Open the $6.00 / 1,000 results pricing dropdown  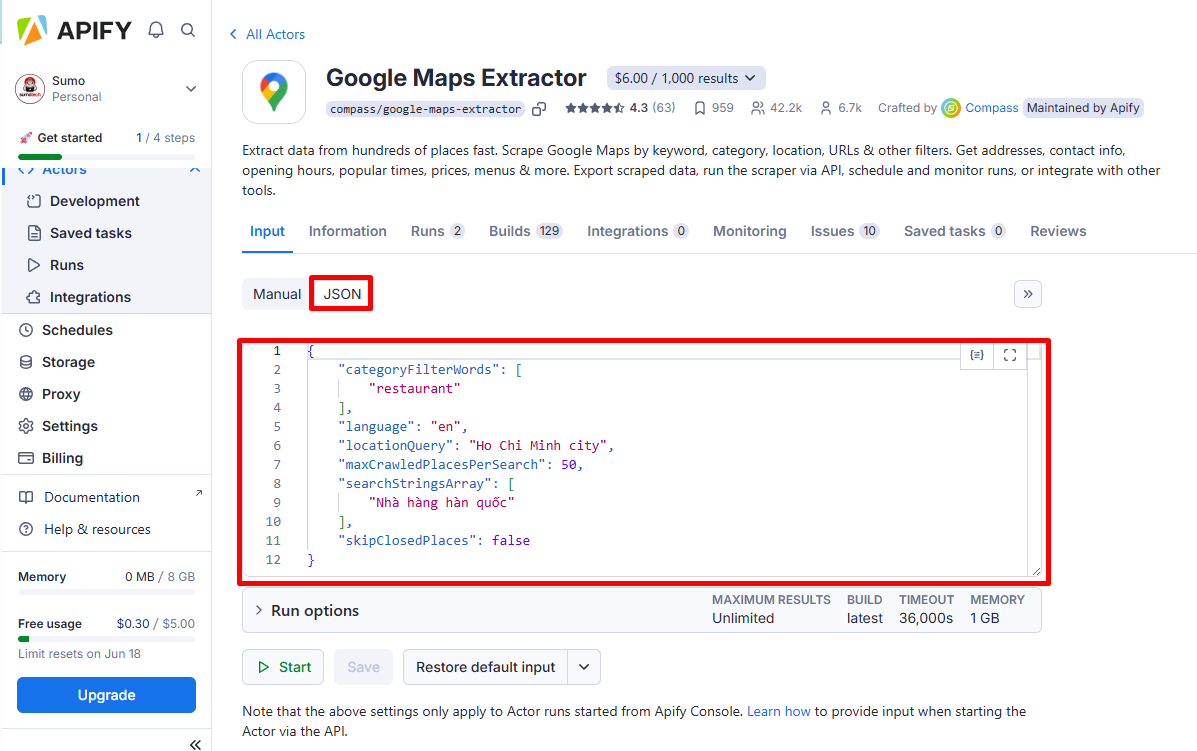pos(686,78)
